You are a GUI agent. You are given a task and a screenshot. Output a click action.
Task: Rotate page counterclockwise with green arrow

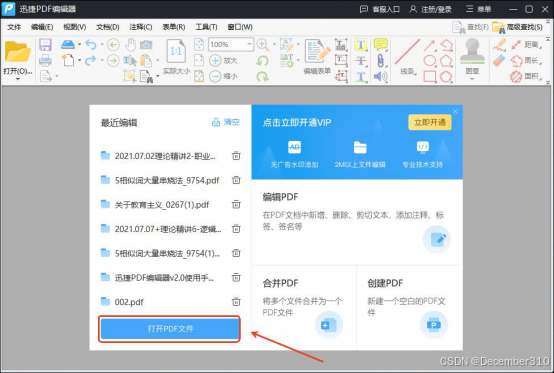tap(263, 61)
